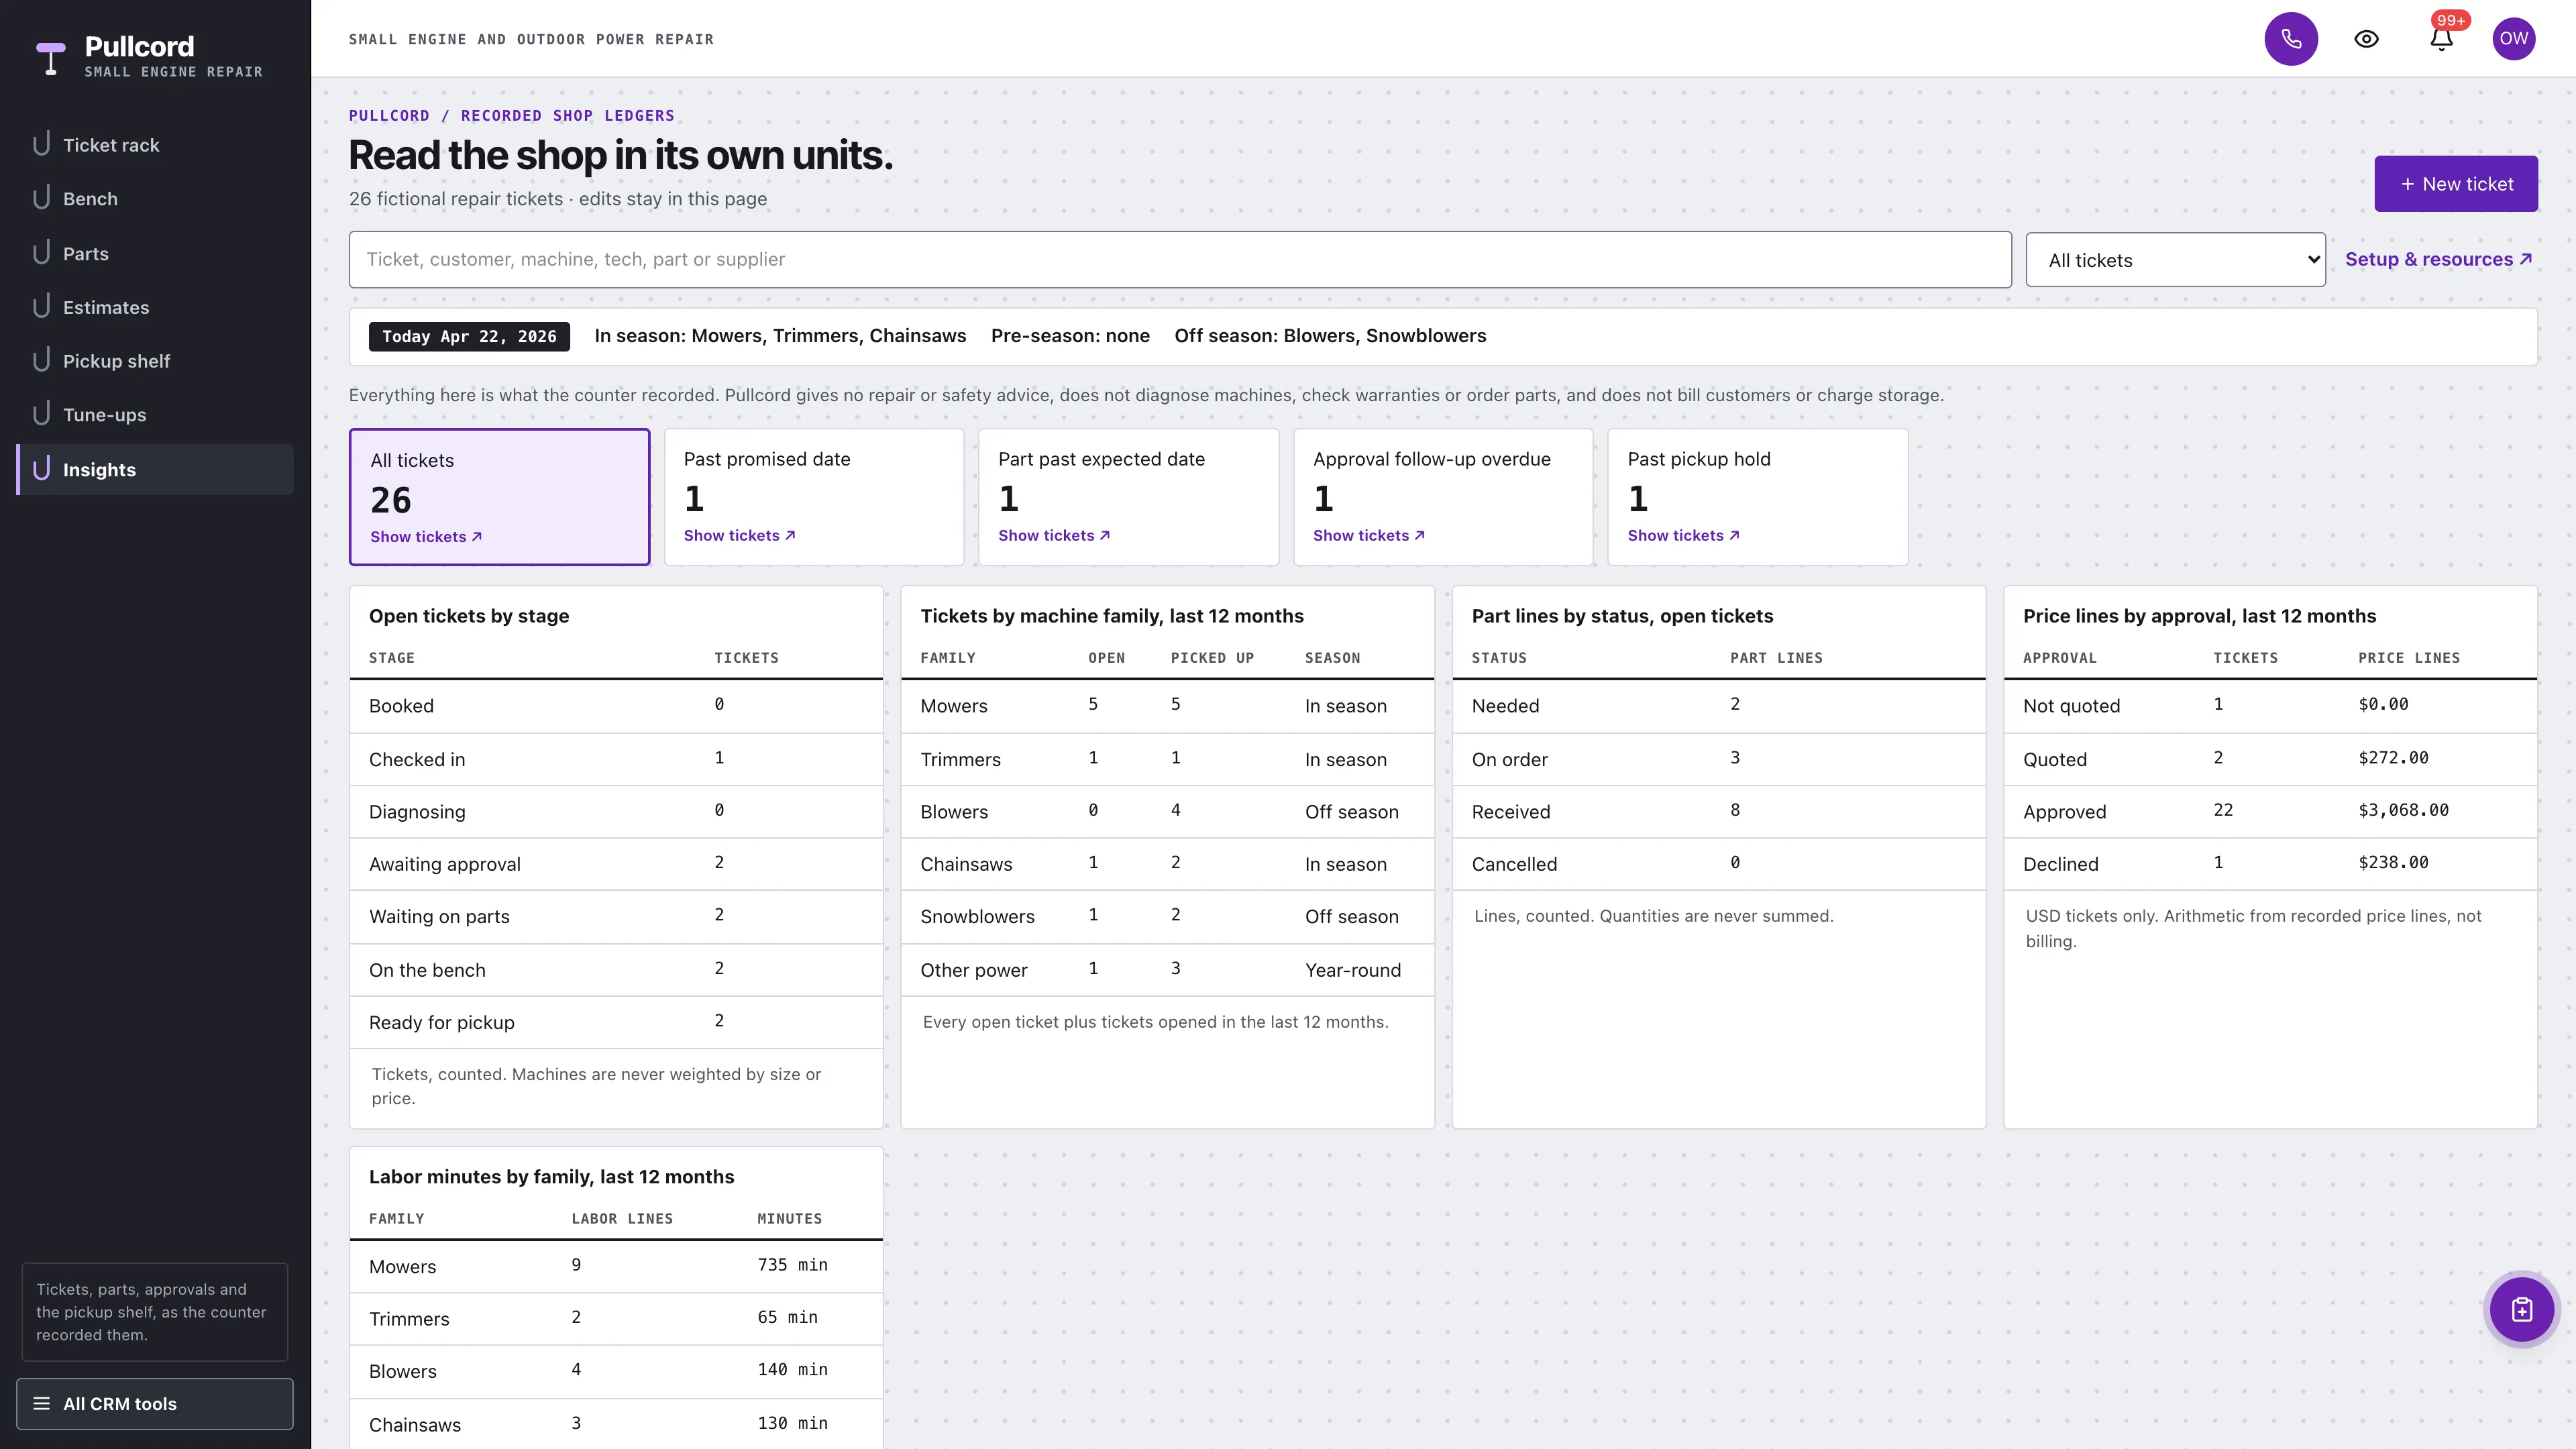Open the Pickup shelf page
This screenshot has height=1449, width=2576.
(155, 361)
